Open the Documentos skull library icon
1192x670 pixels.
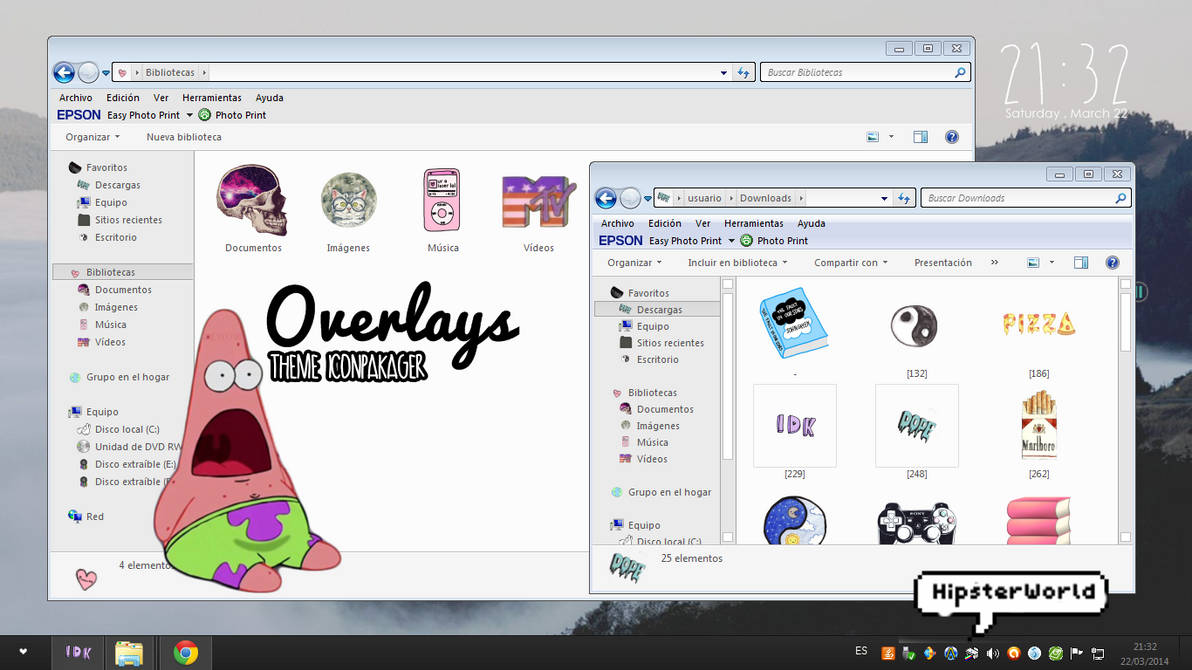252,200
